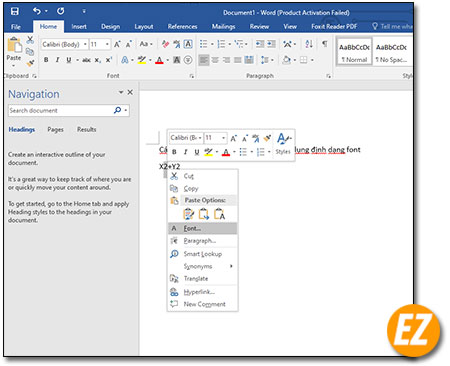Click the Decrease Indent icon
The height and width of the screenshot is (366, 450).
click(x=260, y=44)
